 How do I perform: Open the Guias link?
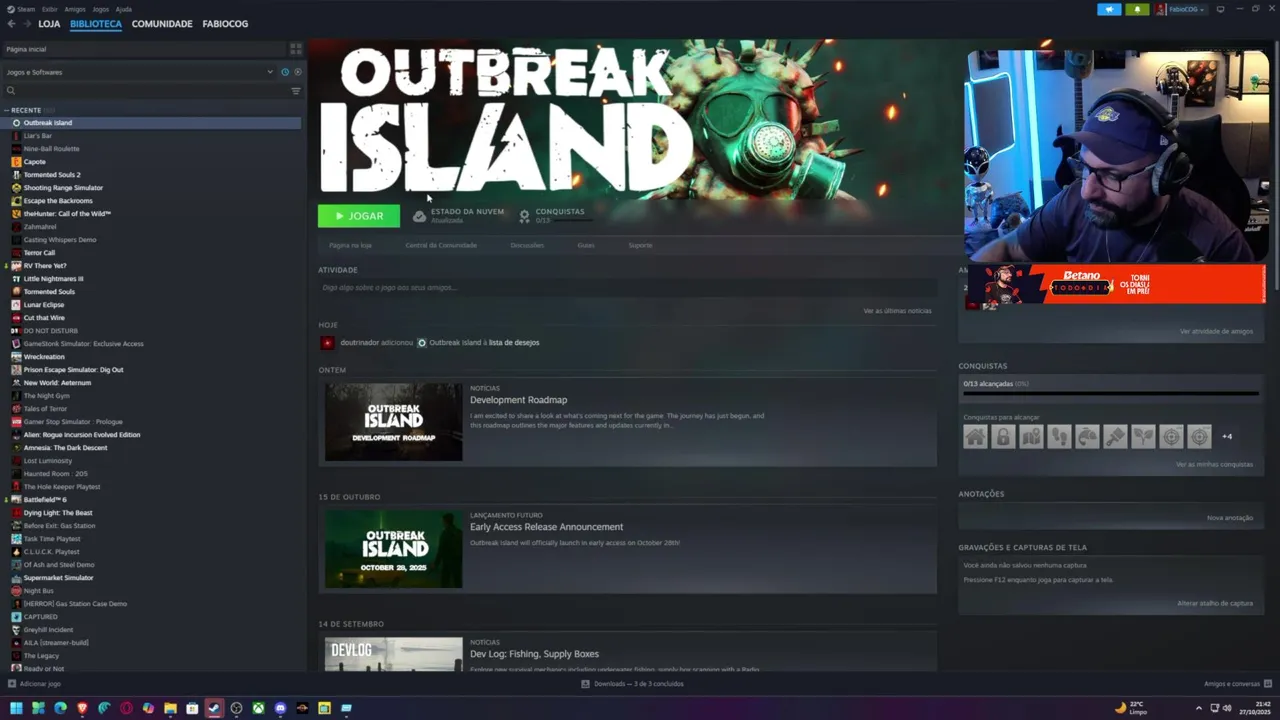pyautogui.click(x=586, y=245)
